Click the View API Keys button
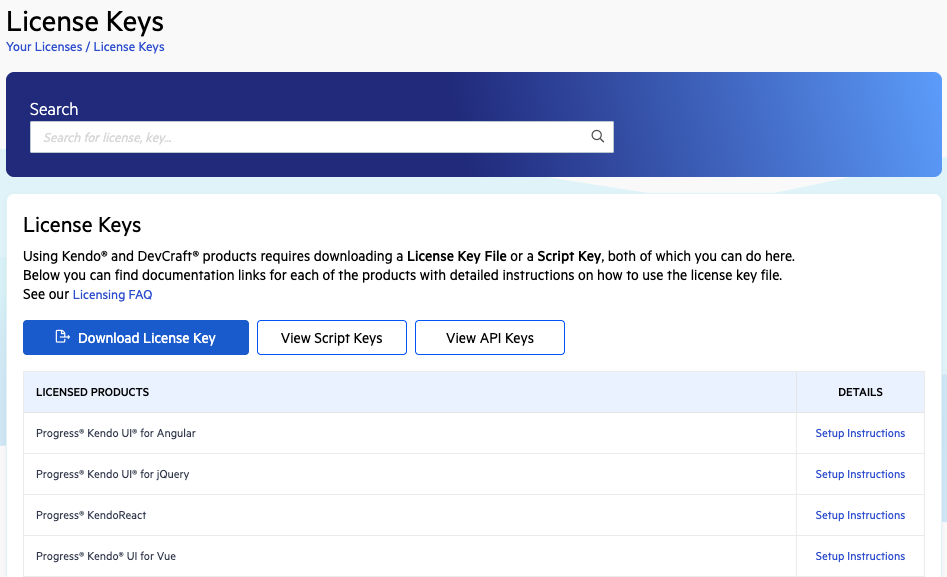Viewport: 947px width, 577px height. click(x=489, y=337)
